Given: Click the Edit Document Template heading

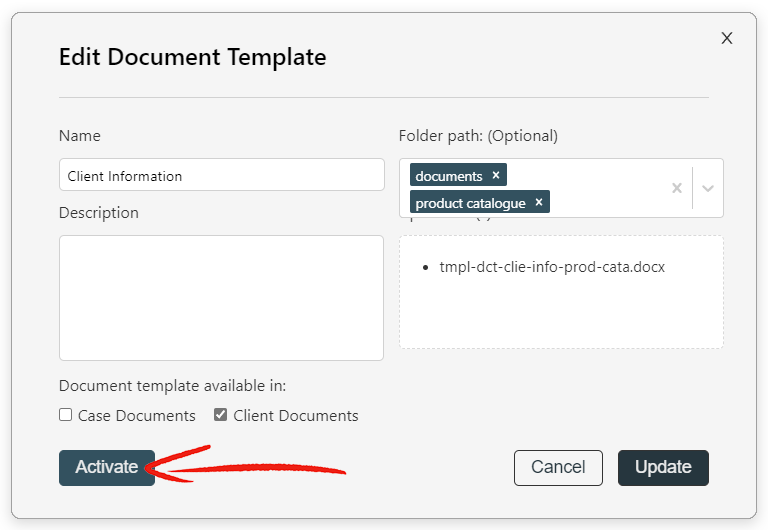Looking at the screenshot, I should [x=192, y=57].
